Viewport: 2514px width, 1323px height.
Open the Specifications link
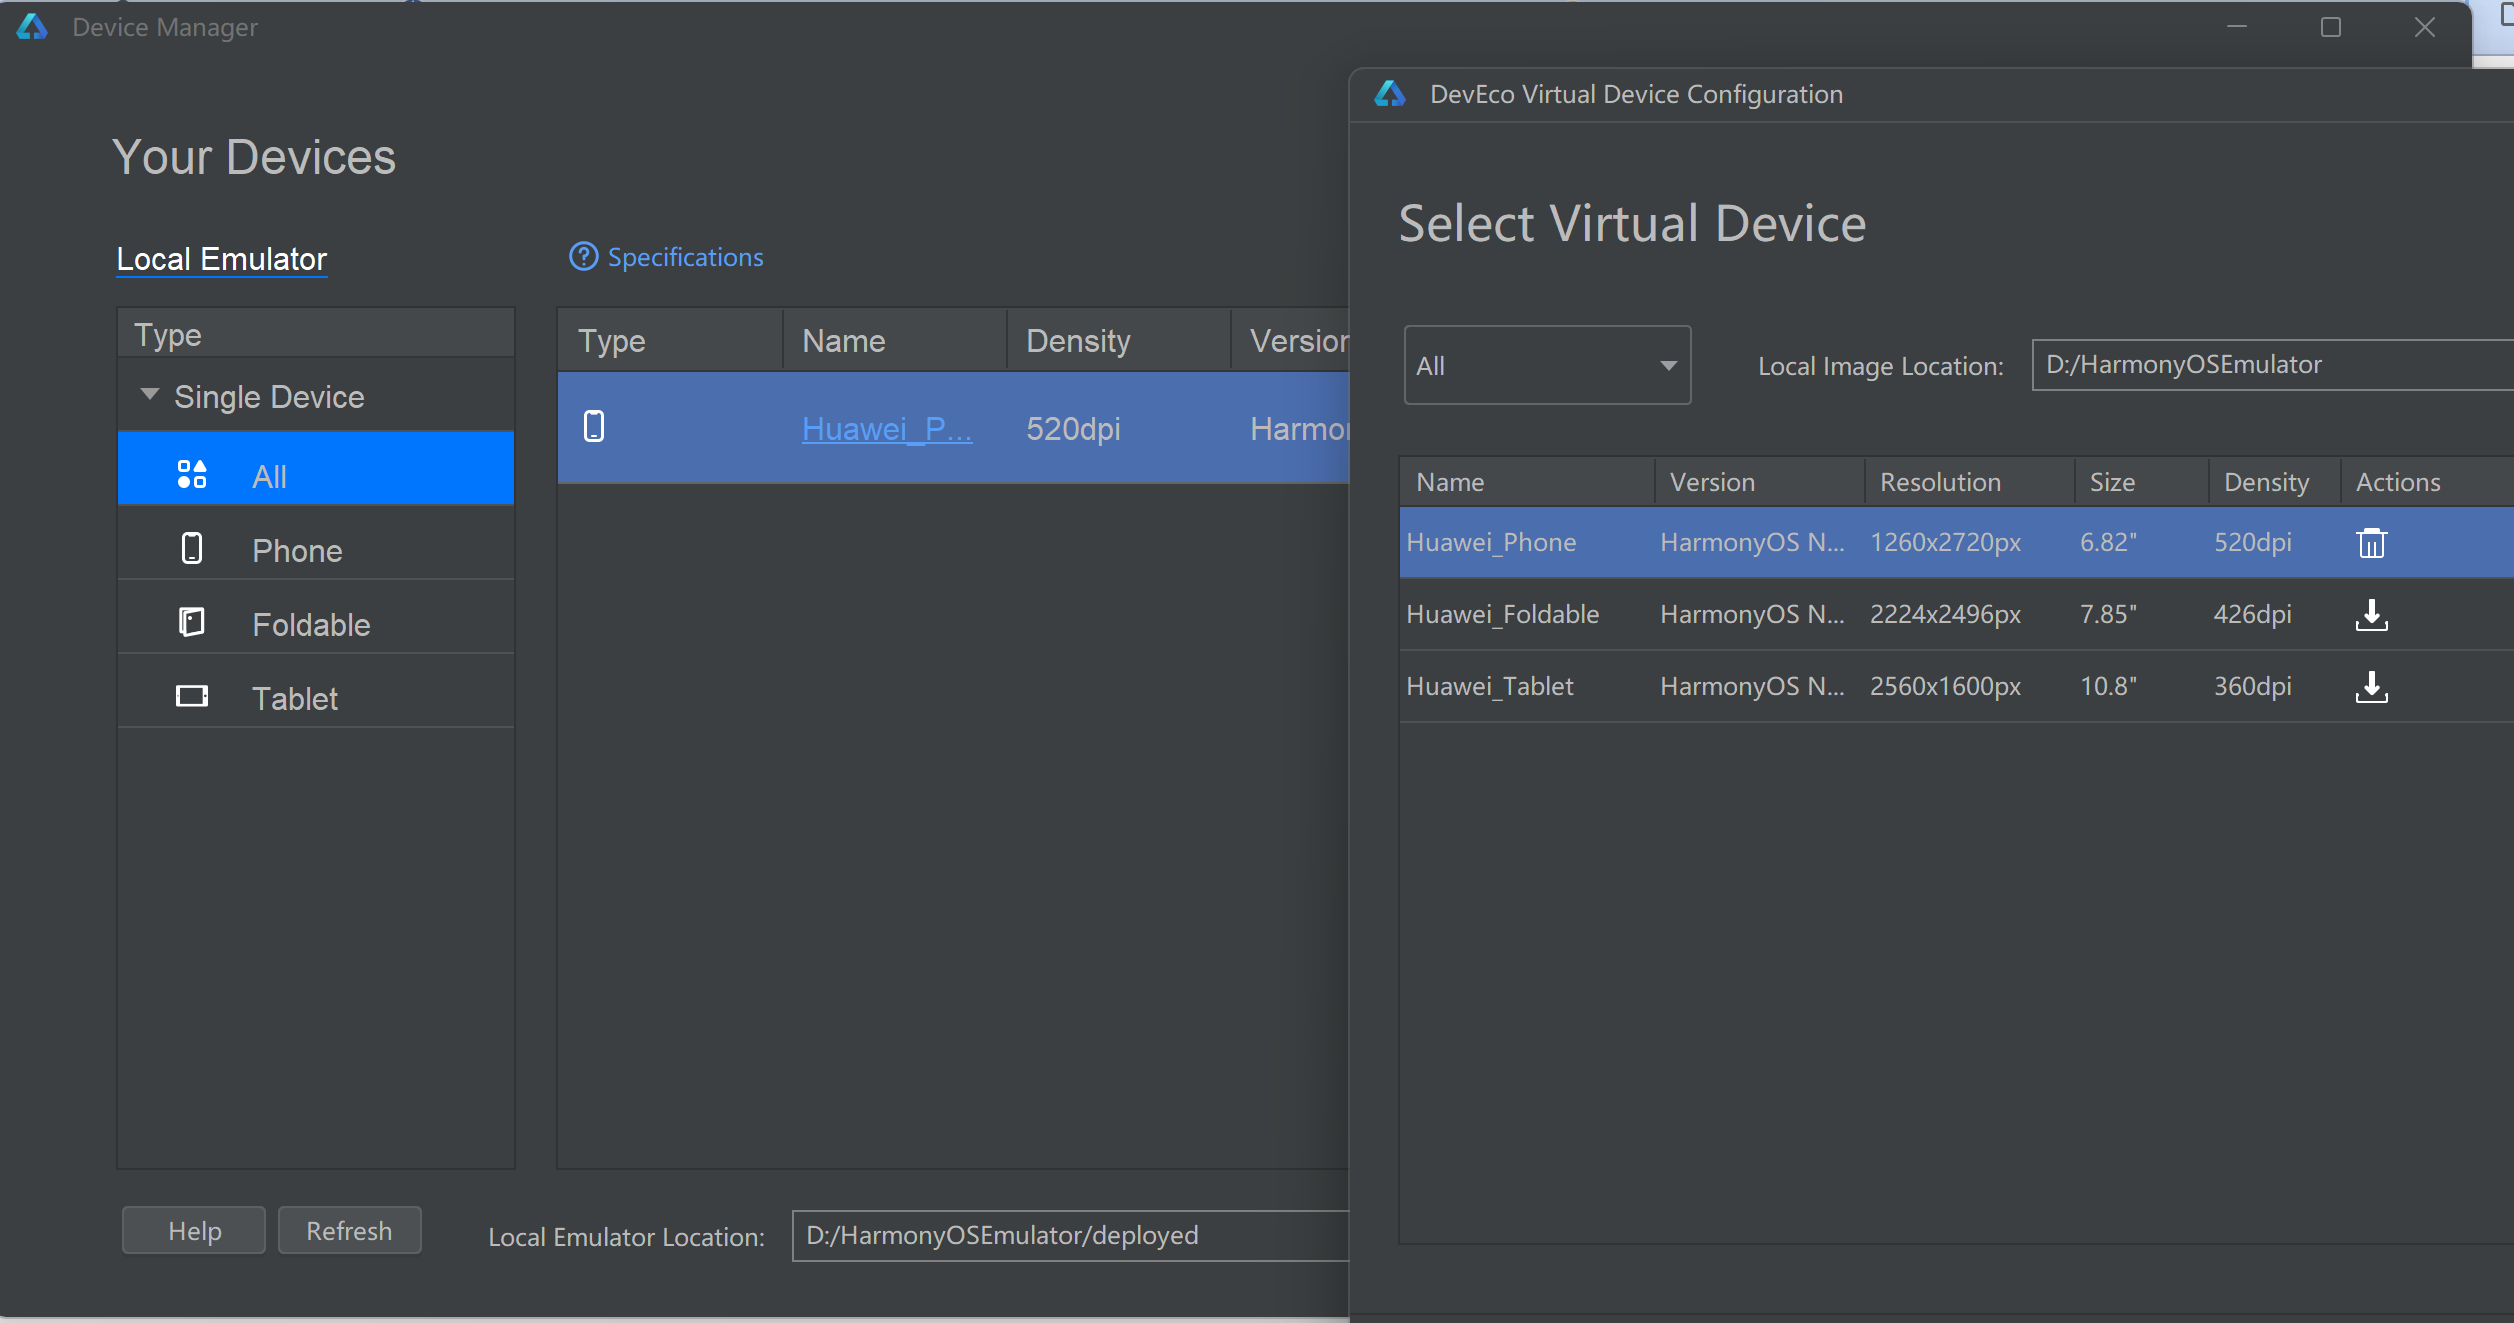[685, 257]
